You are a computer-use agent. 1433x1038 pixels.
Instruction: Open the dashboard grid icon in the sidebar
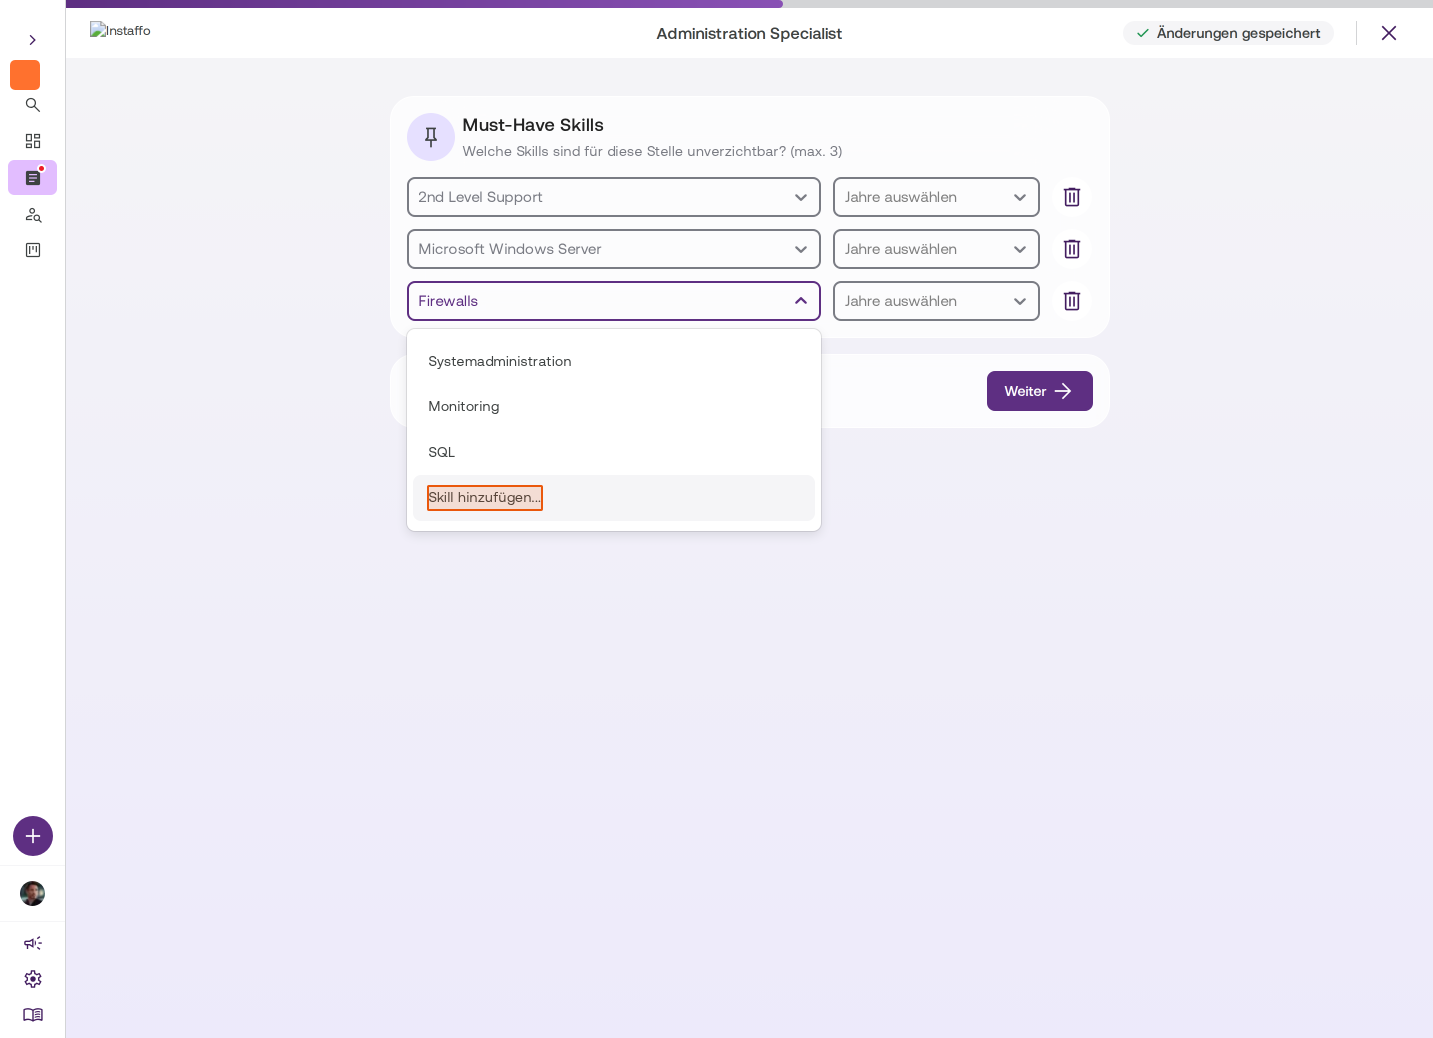click(33, 141)
